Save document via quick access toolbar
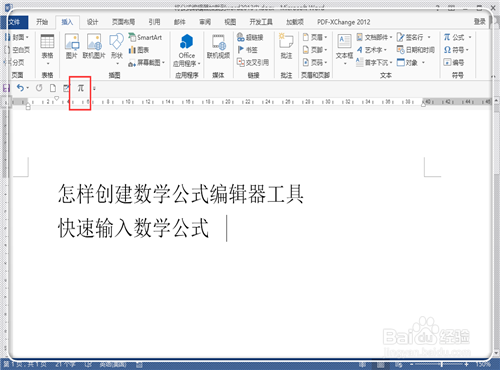Viewport: 500px width, 370px height. [x=6, y=88]
